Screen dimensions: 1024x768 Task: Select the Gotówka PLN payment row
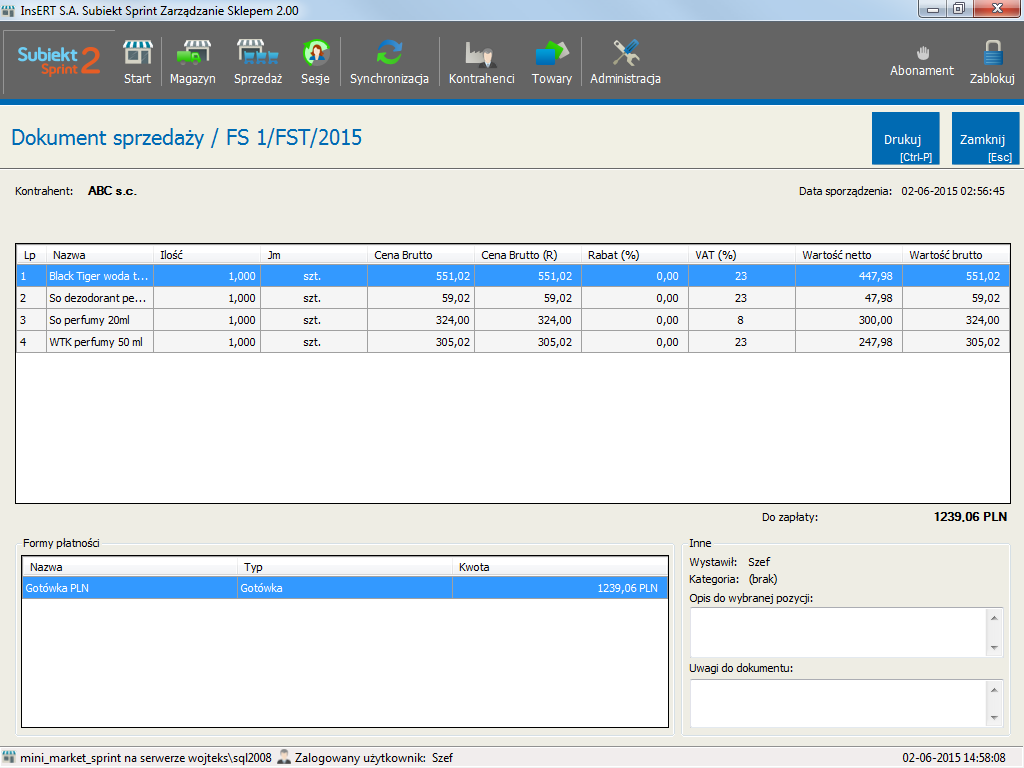[x=345, y=588]
